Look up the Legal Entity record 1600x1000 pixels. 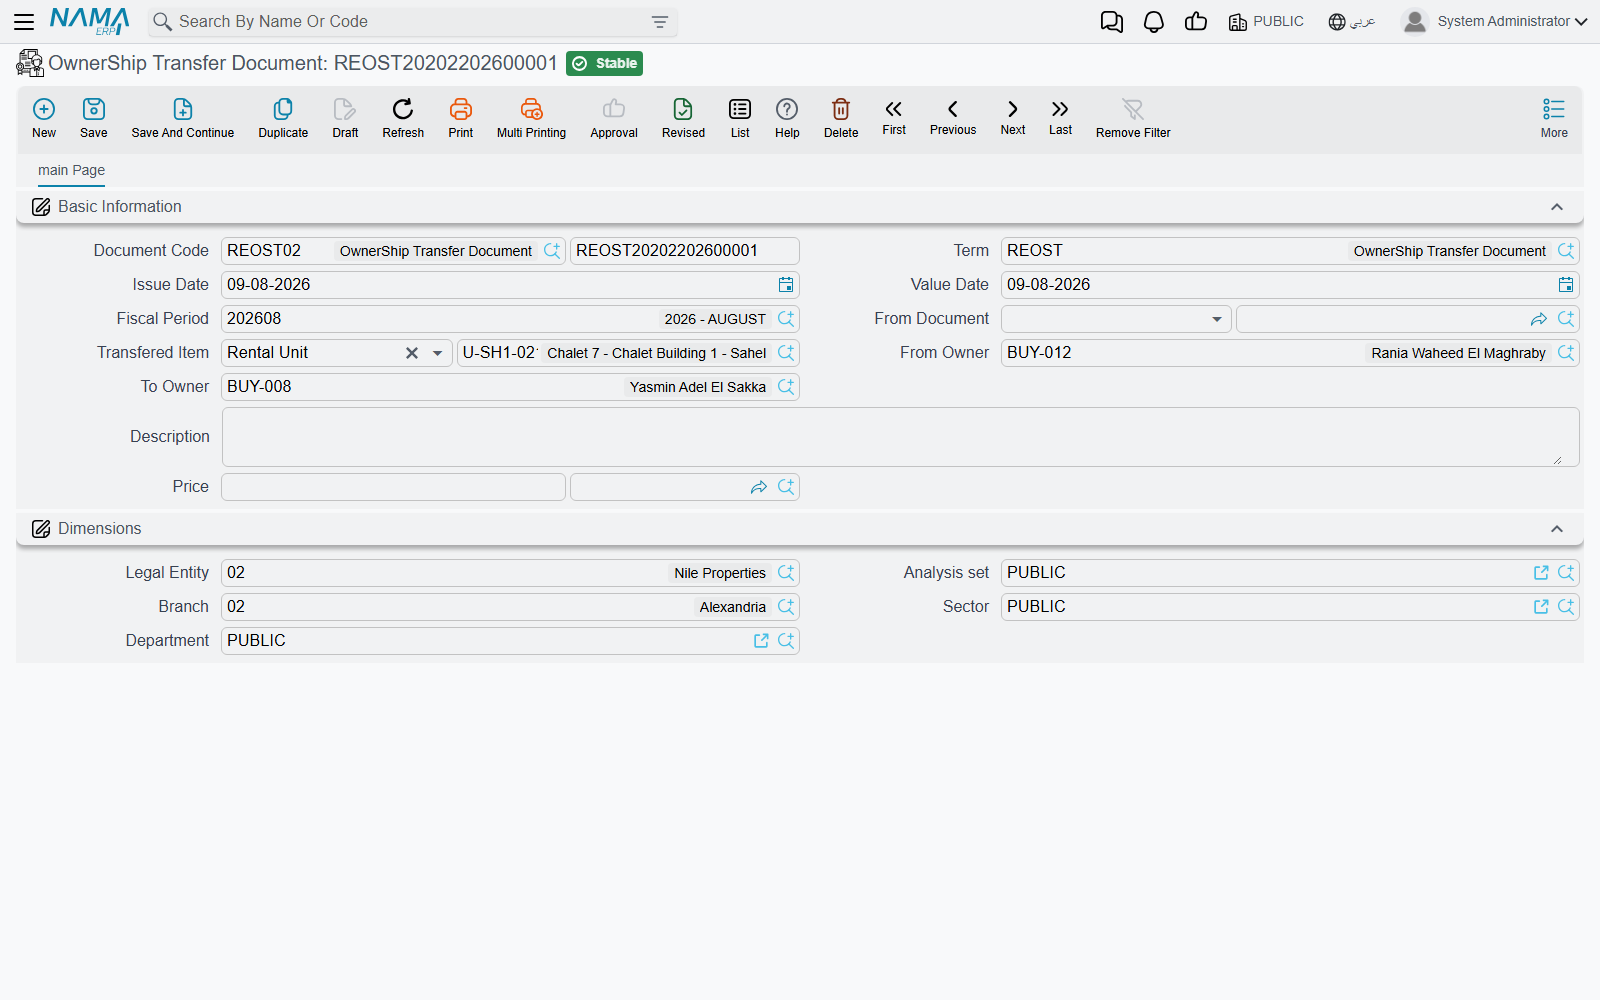pos(786,573)
